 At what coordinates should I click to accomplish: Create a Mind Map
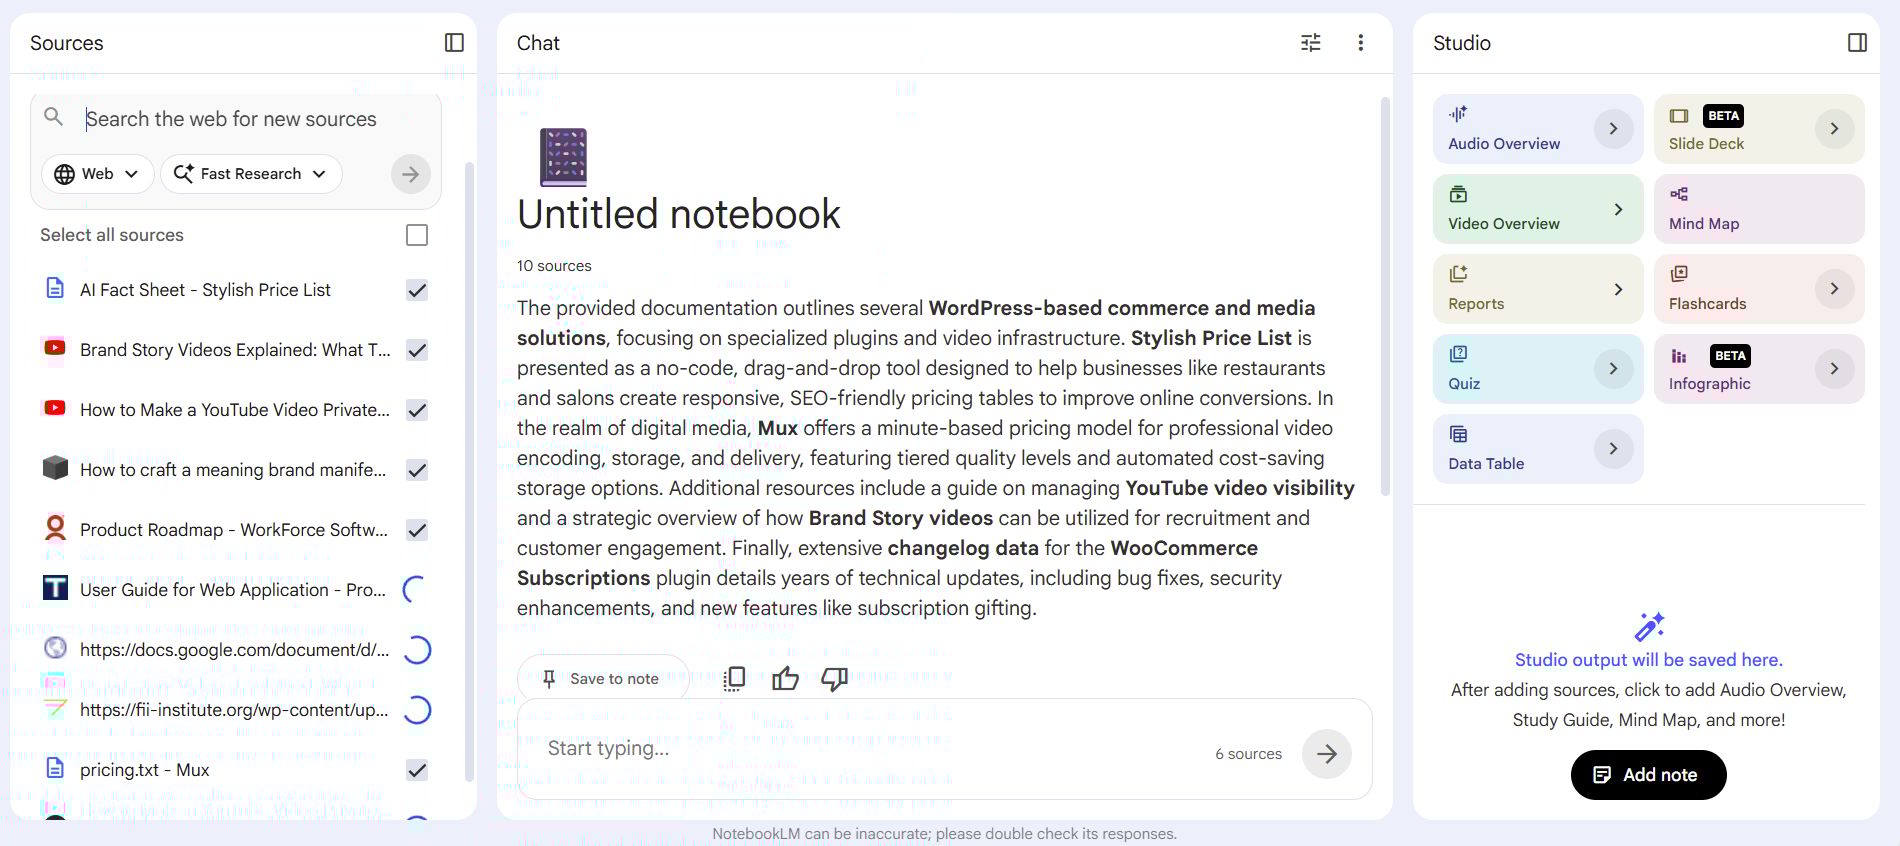(1759, 209)
